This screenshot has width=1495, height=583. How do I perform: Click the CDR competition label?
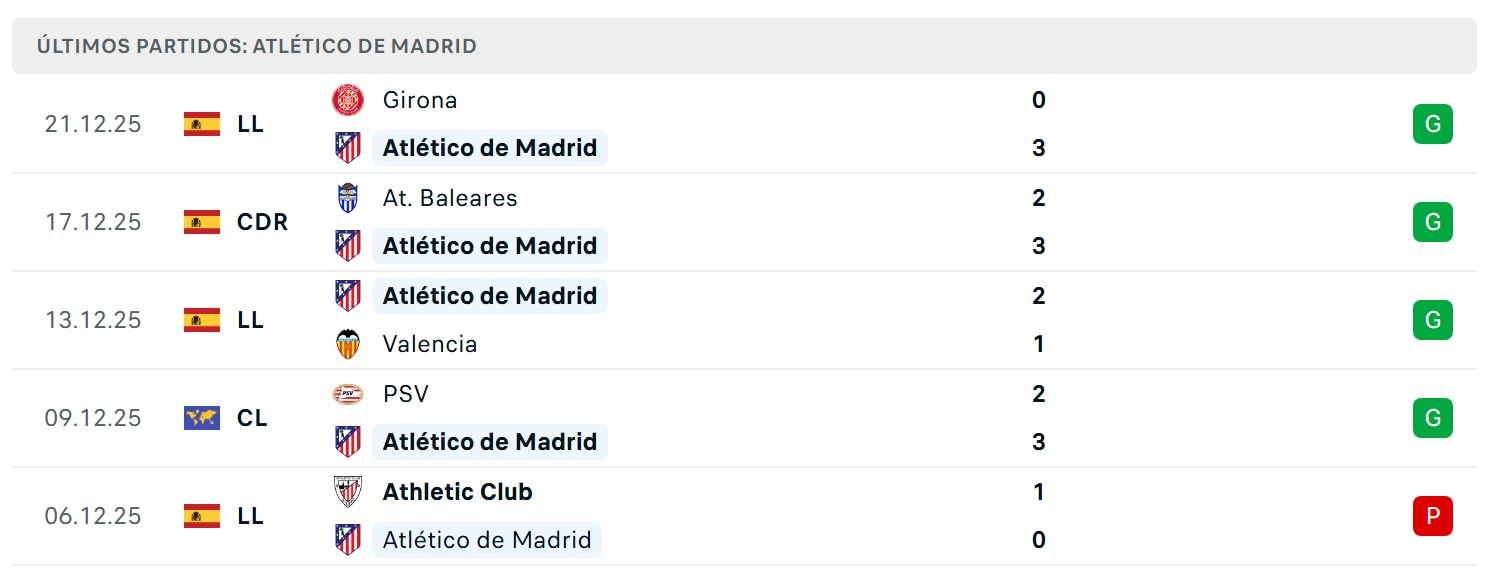coord(263,222)
